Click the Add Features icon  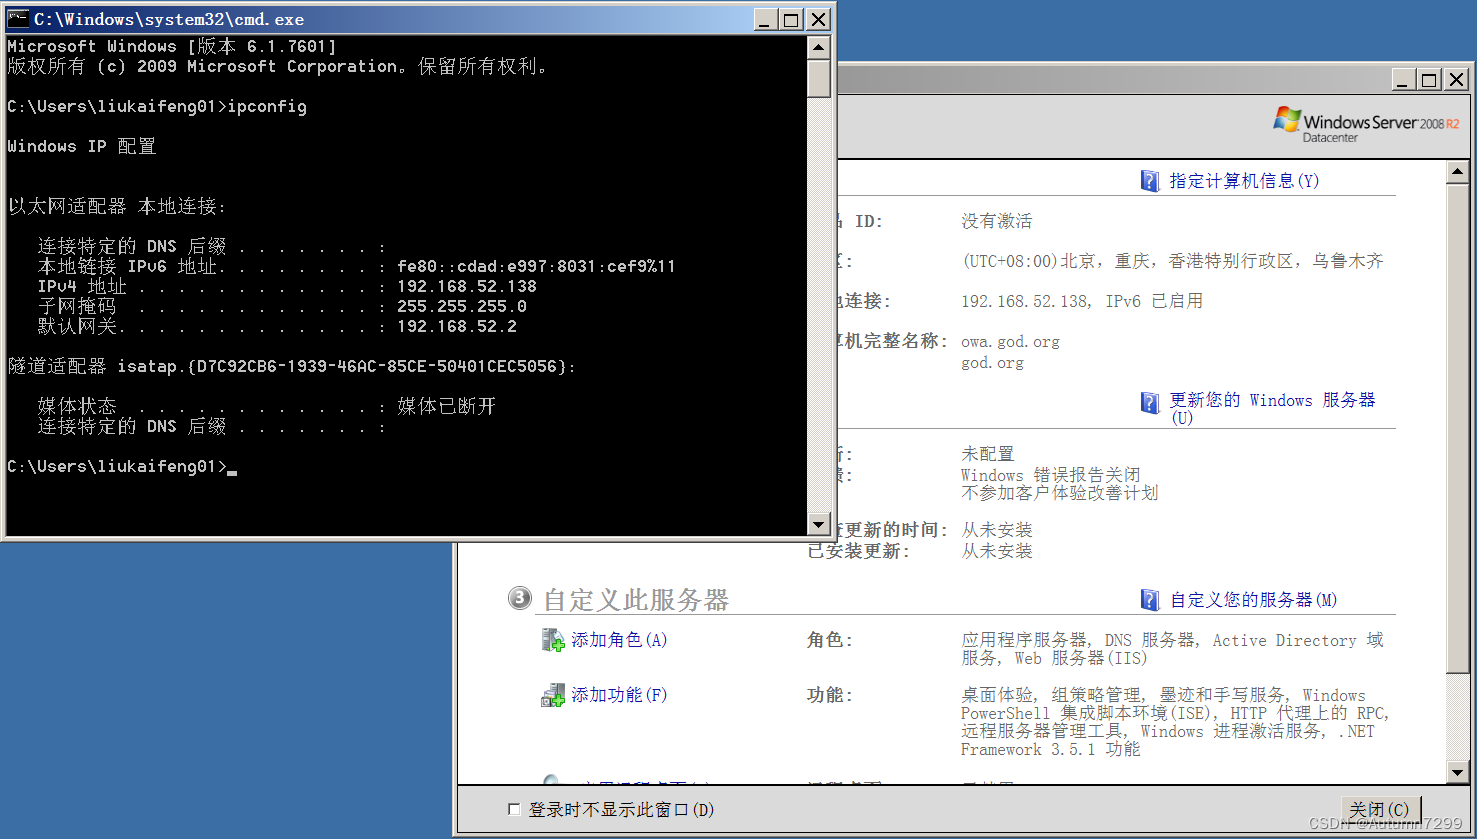(x=553, y=695)
